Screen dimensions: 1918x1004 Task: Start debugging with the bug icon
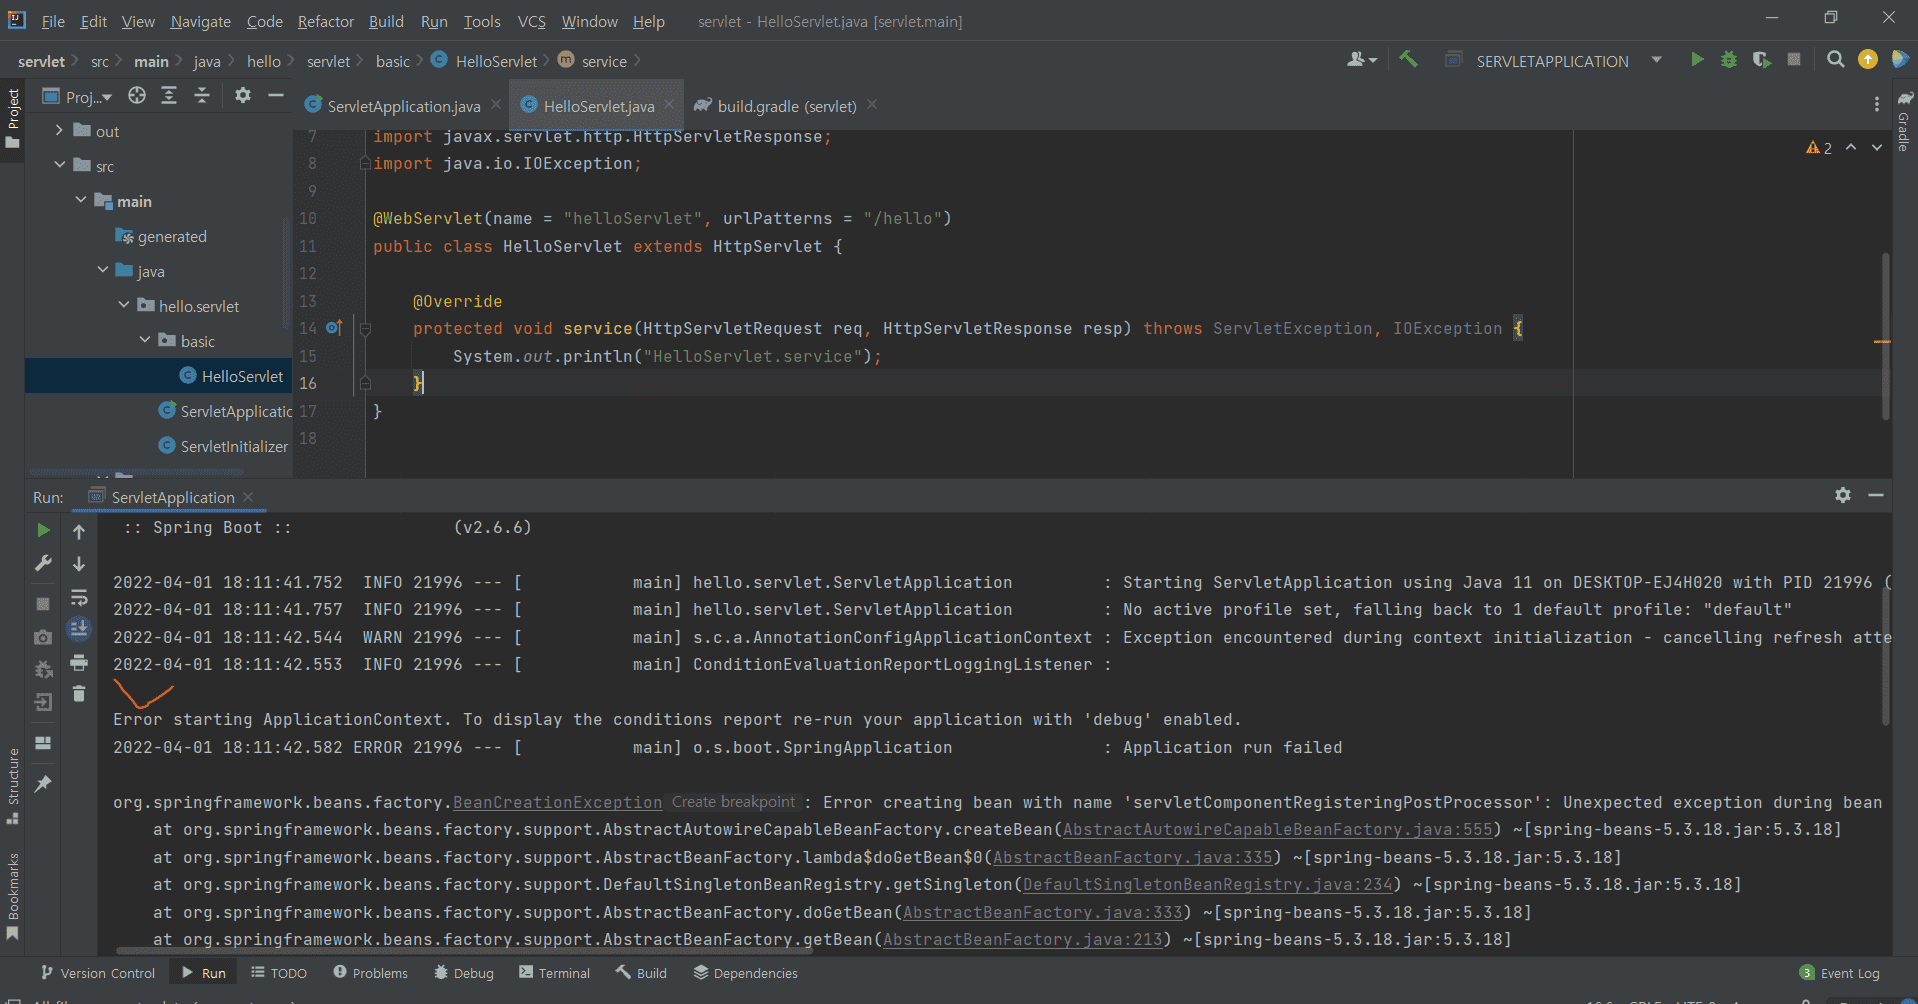(x=1728, y=60)
